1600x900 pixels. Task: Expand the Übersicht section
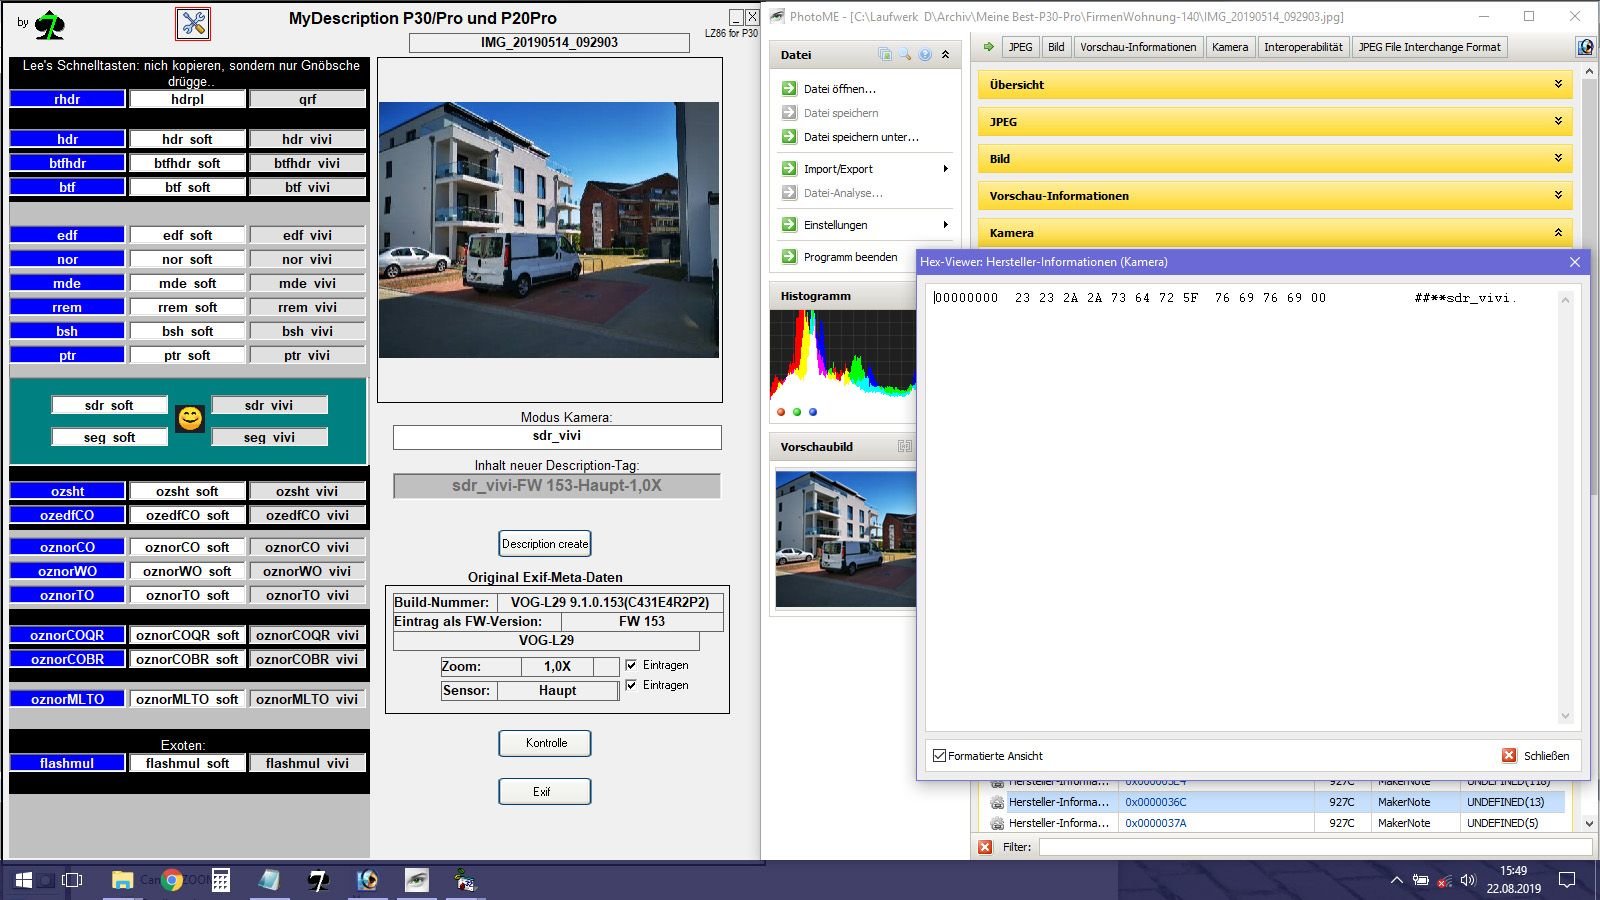tap(1275, 85)
